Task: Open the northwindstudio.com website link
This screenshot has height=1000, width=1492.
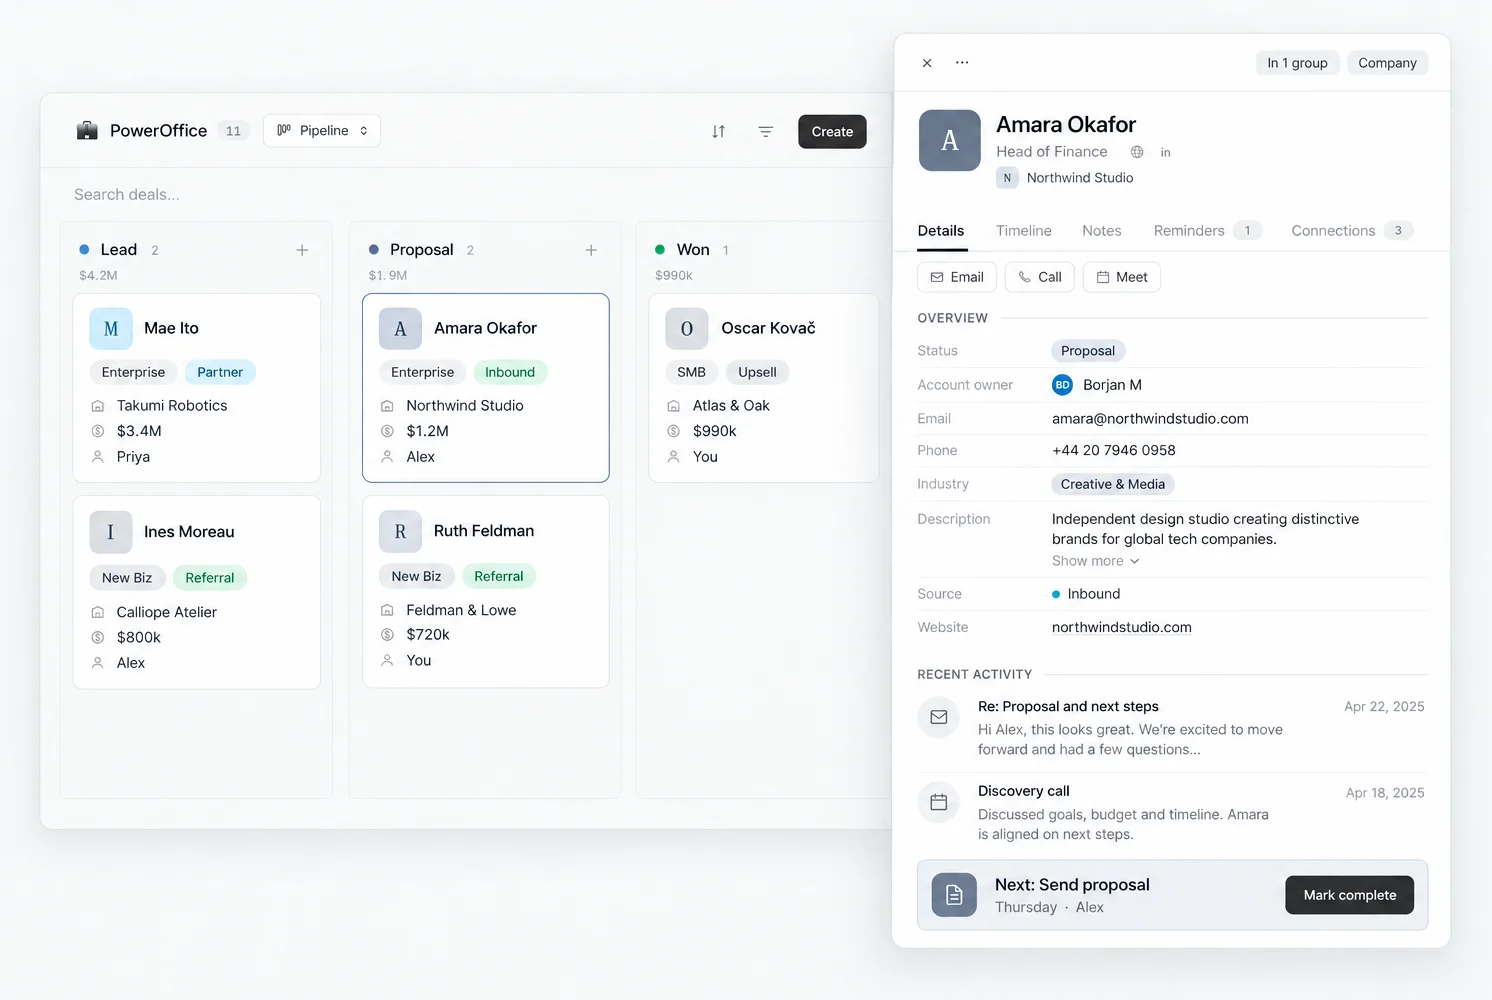Action: tap(1121, 628)
